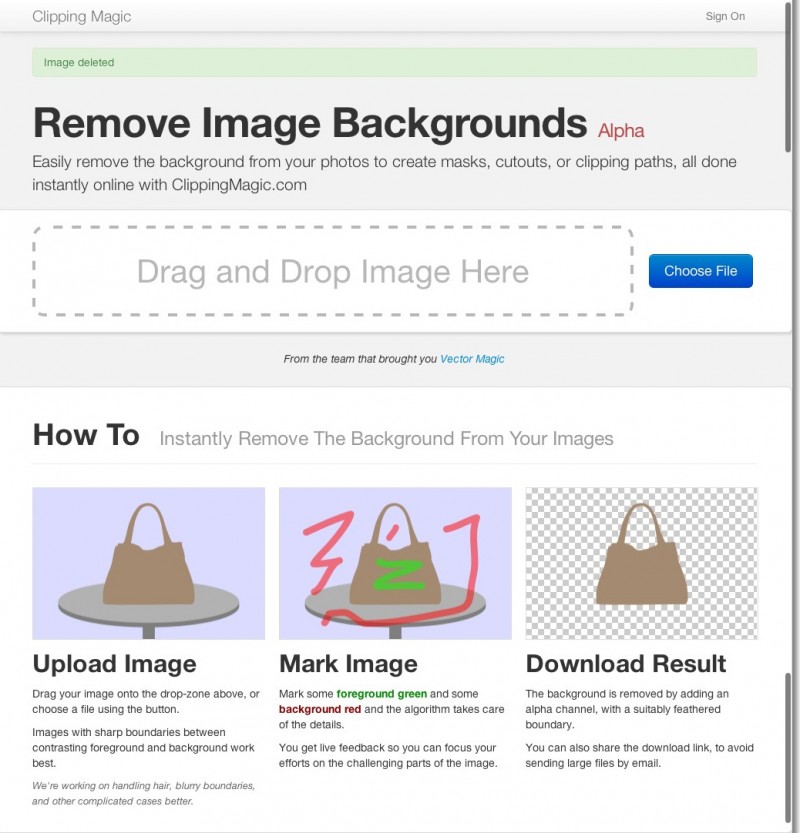Click the Download Result transparent thumbnail
The image size is (800, 833).
pyautogui.click(x=642, y=563)
